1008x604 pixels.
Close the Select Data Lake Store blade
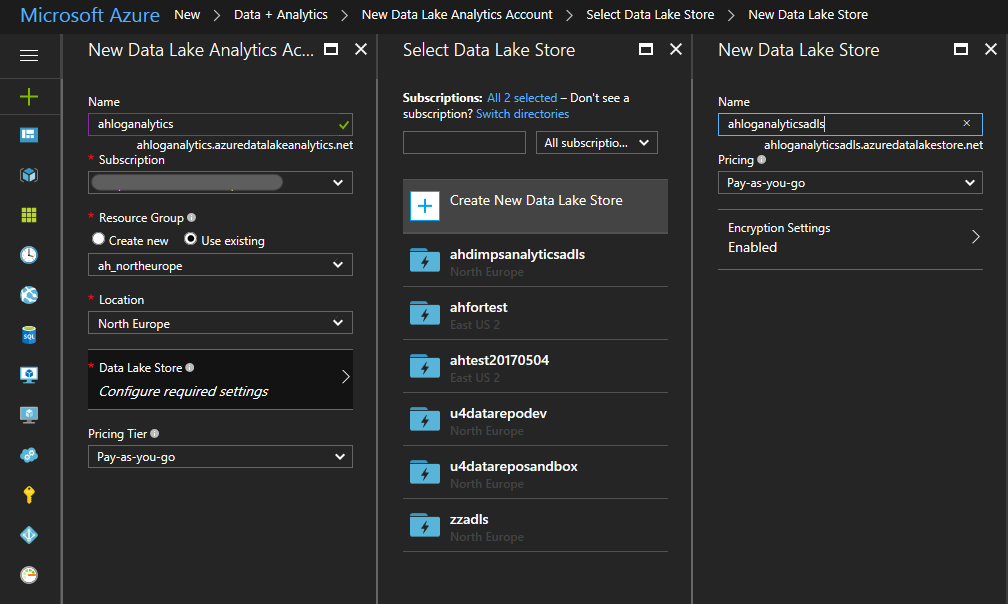[676, 49]
